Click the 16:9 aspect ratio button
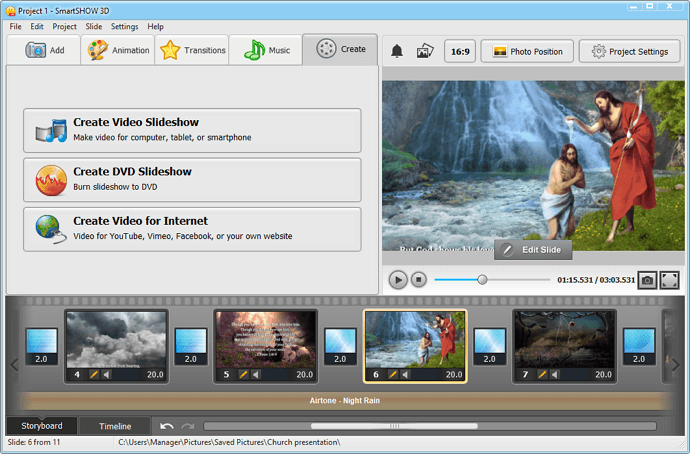This screenshot has height=454, width=690. [460, 51]
